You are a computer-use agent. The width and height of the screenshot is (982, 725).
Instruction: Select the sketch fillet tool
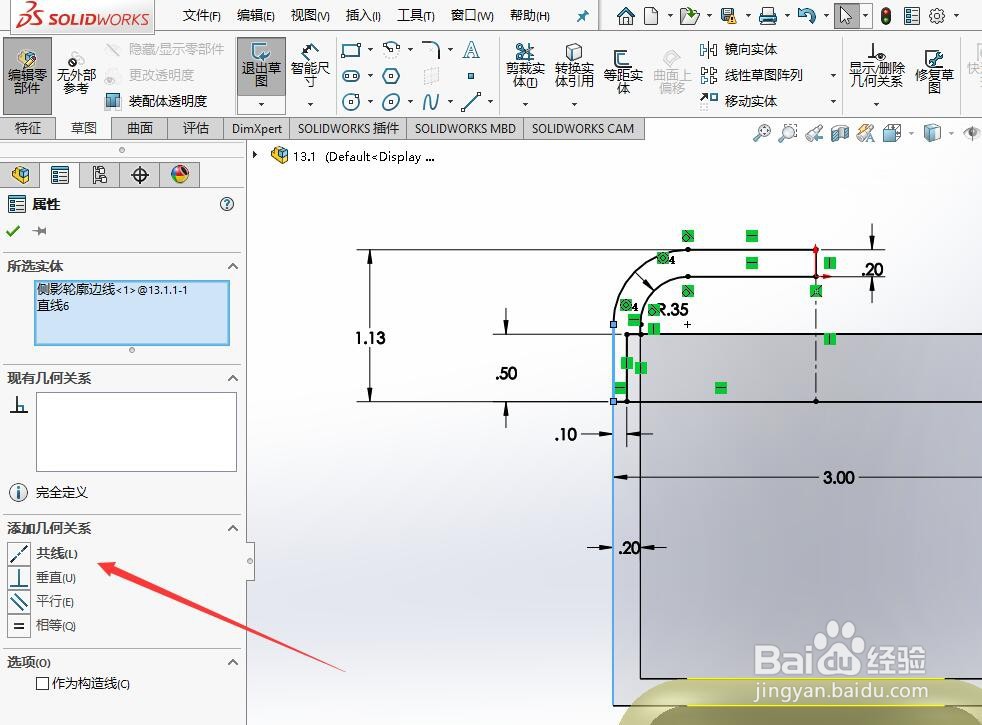(x=431, y=49)
